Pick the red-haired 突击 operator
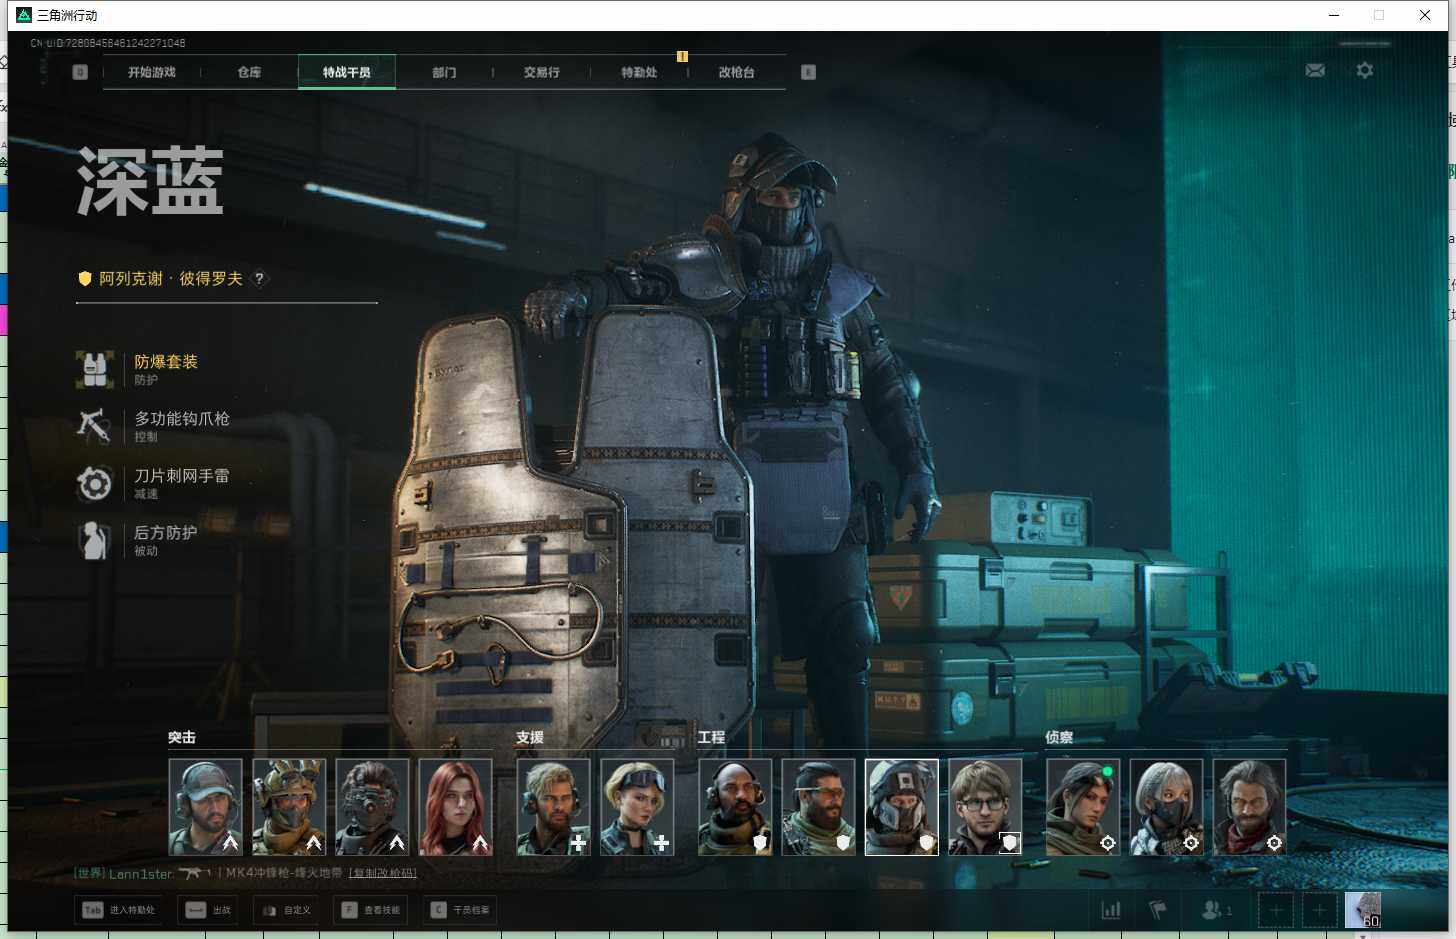 [455, 806]
